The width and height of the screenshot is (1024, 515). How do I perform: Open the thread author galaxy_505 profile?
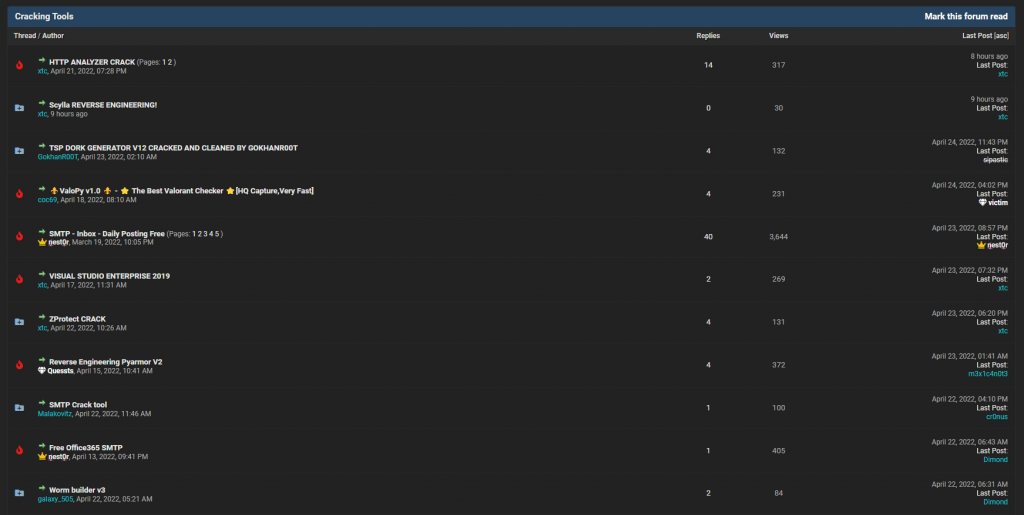point(55,499)
